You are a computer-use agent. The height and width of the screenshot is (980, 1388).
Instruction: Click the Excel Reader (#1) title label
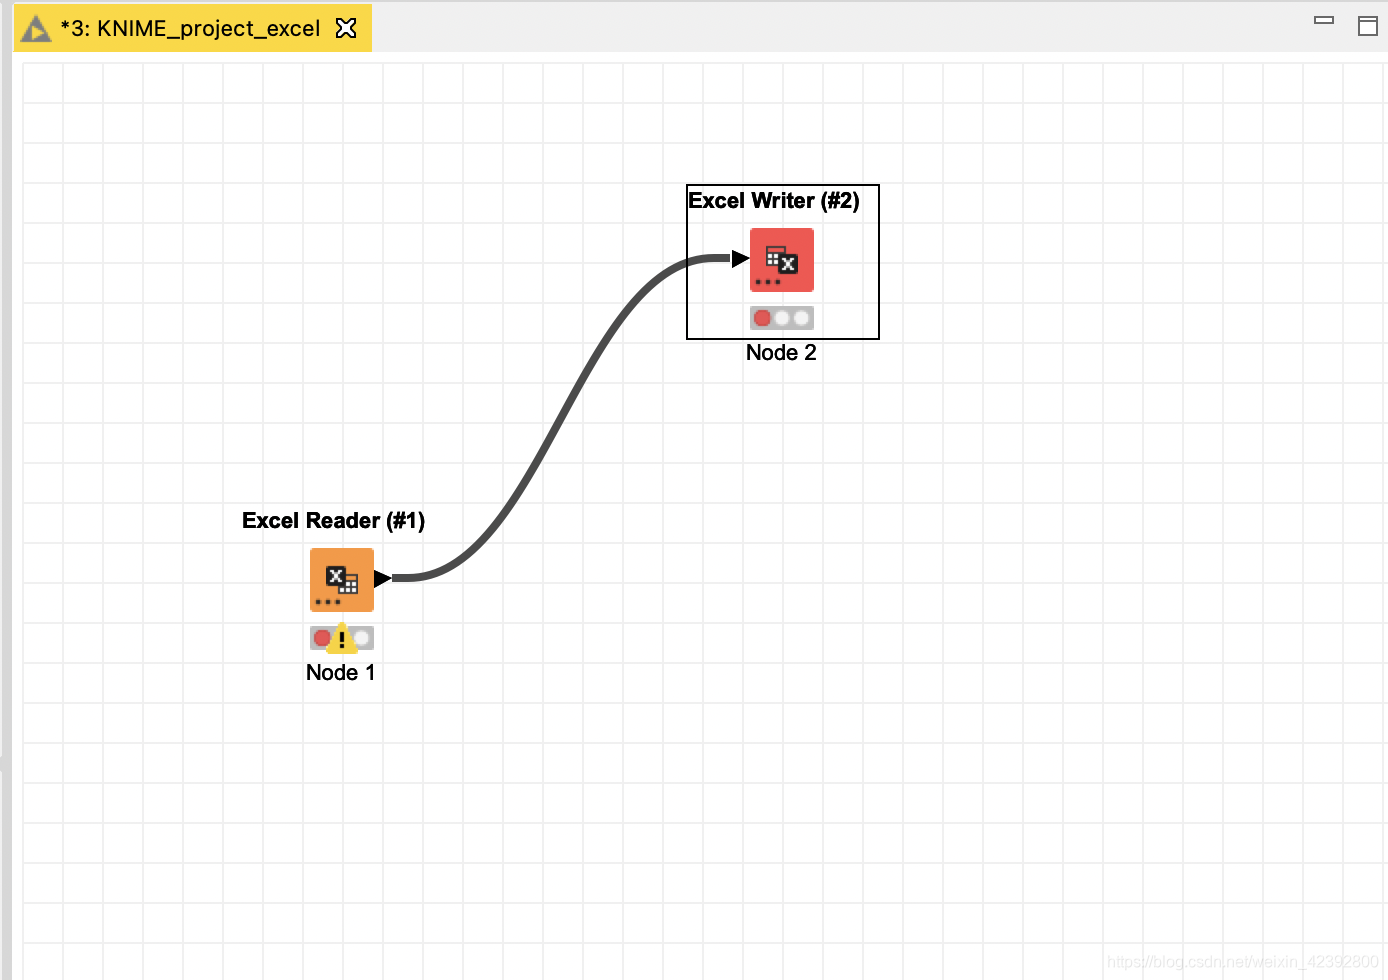(x=333, y=521)
